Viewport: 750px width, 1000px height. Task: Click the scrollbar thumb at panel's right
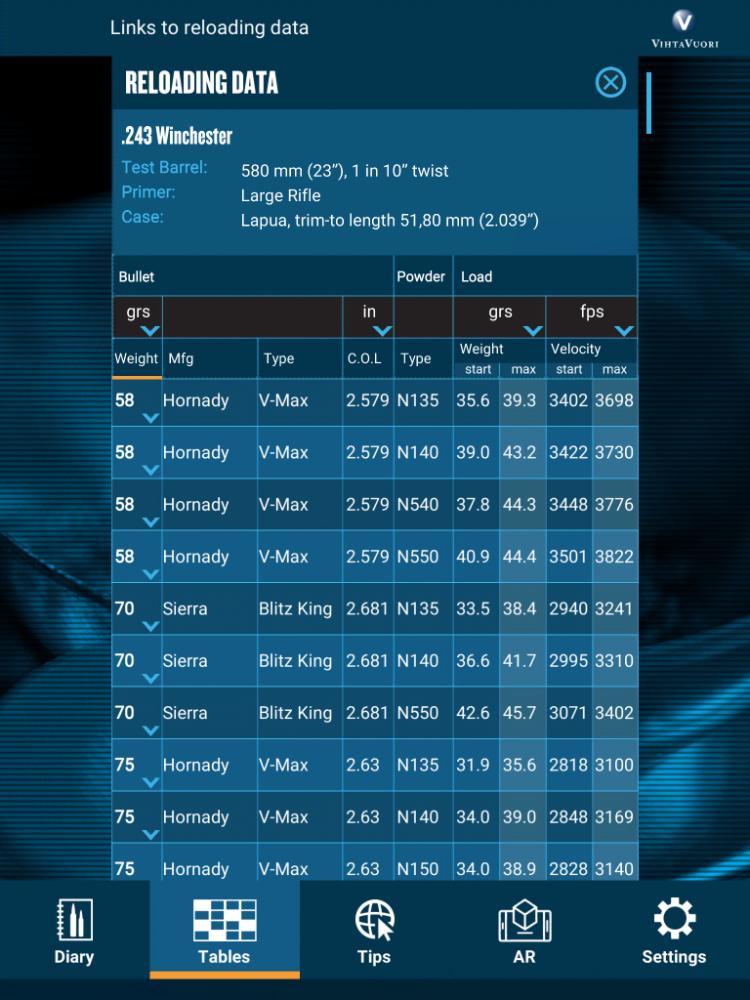(x=649, y=103)
